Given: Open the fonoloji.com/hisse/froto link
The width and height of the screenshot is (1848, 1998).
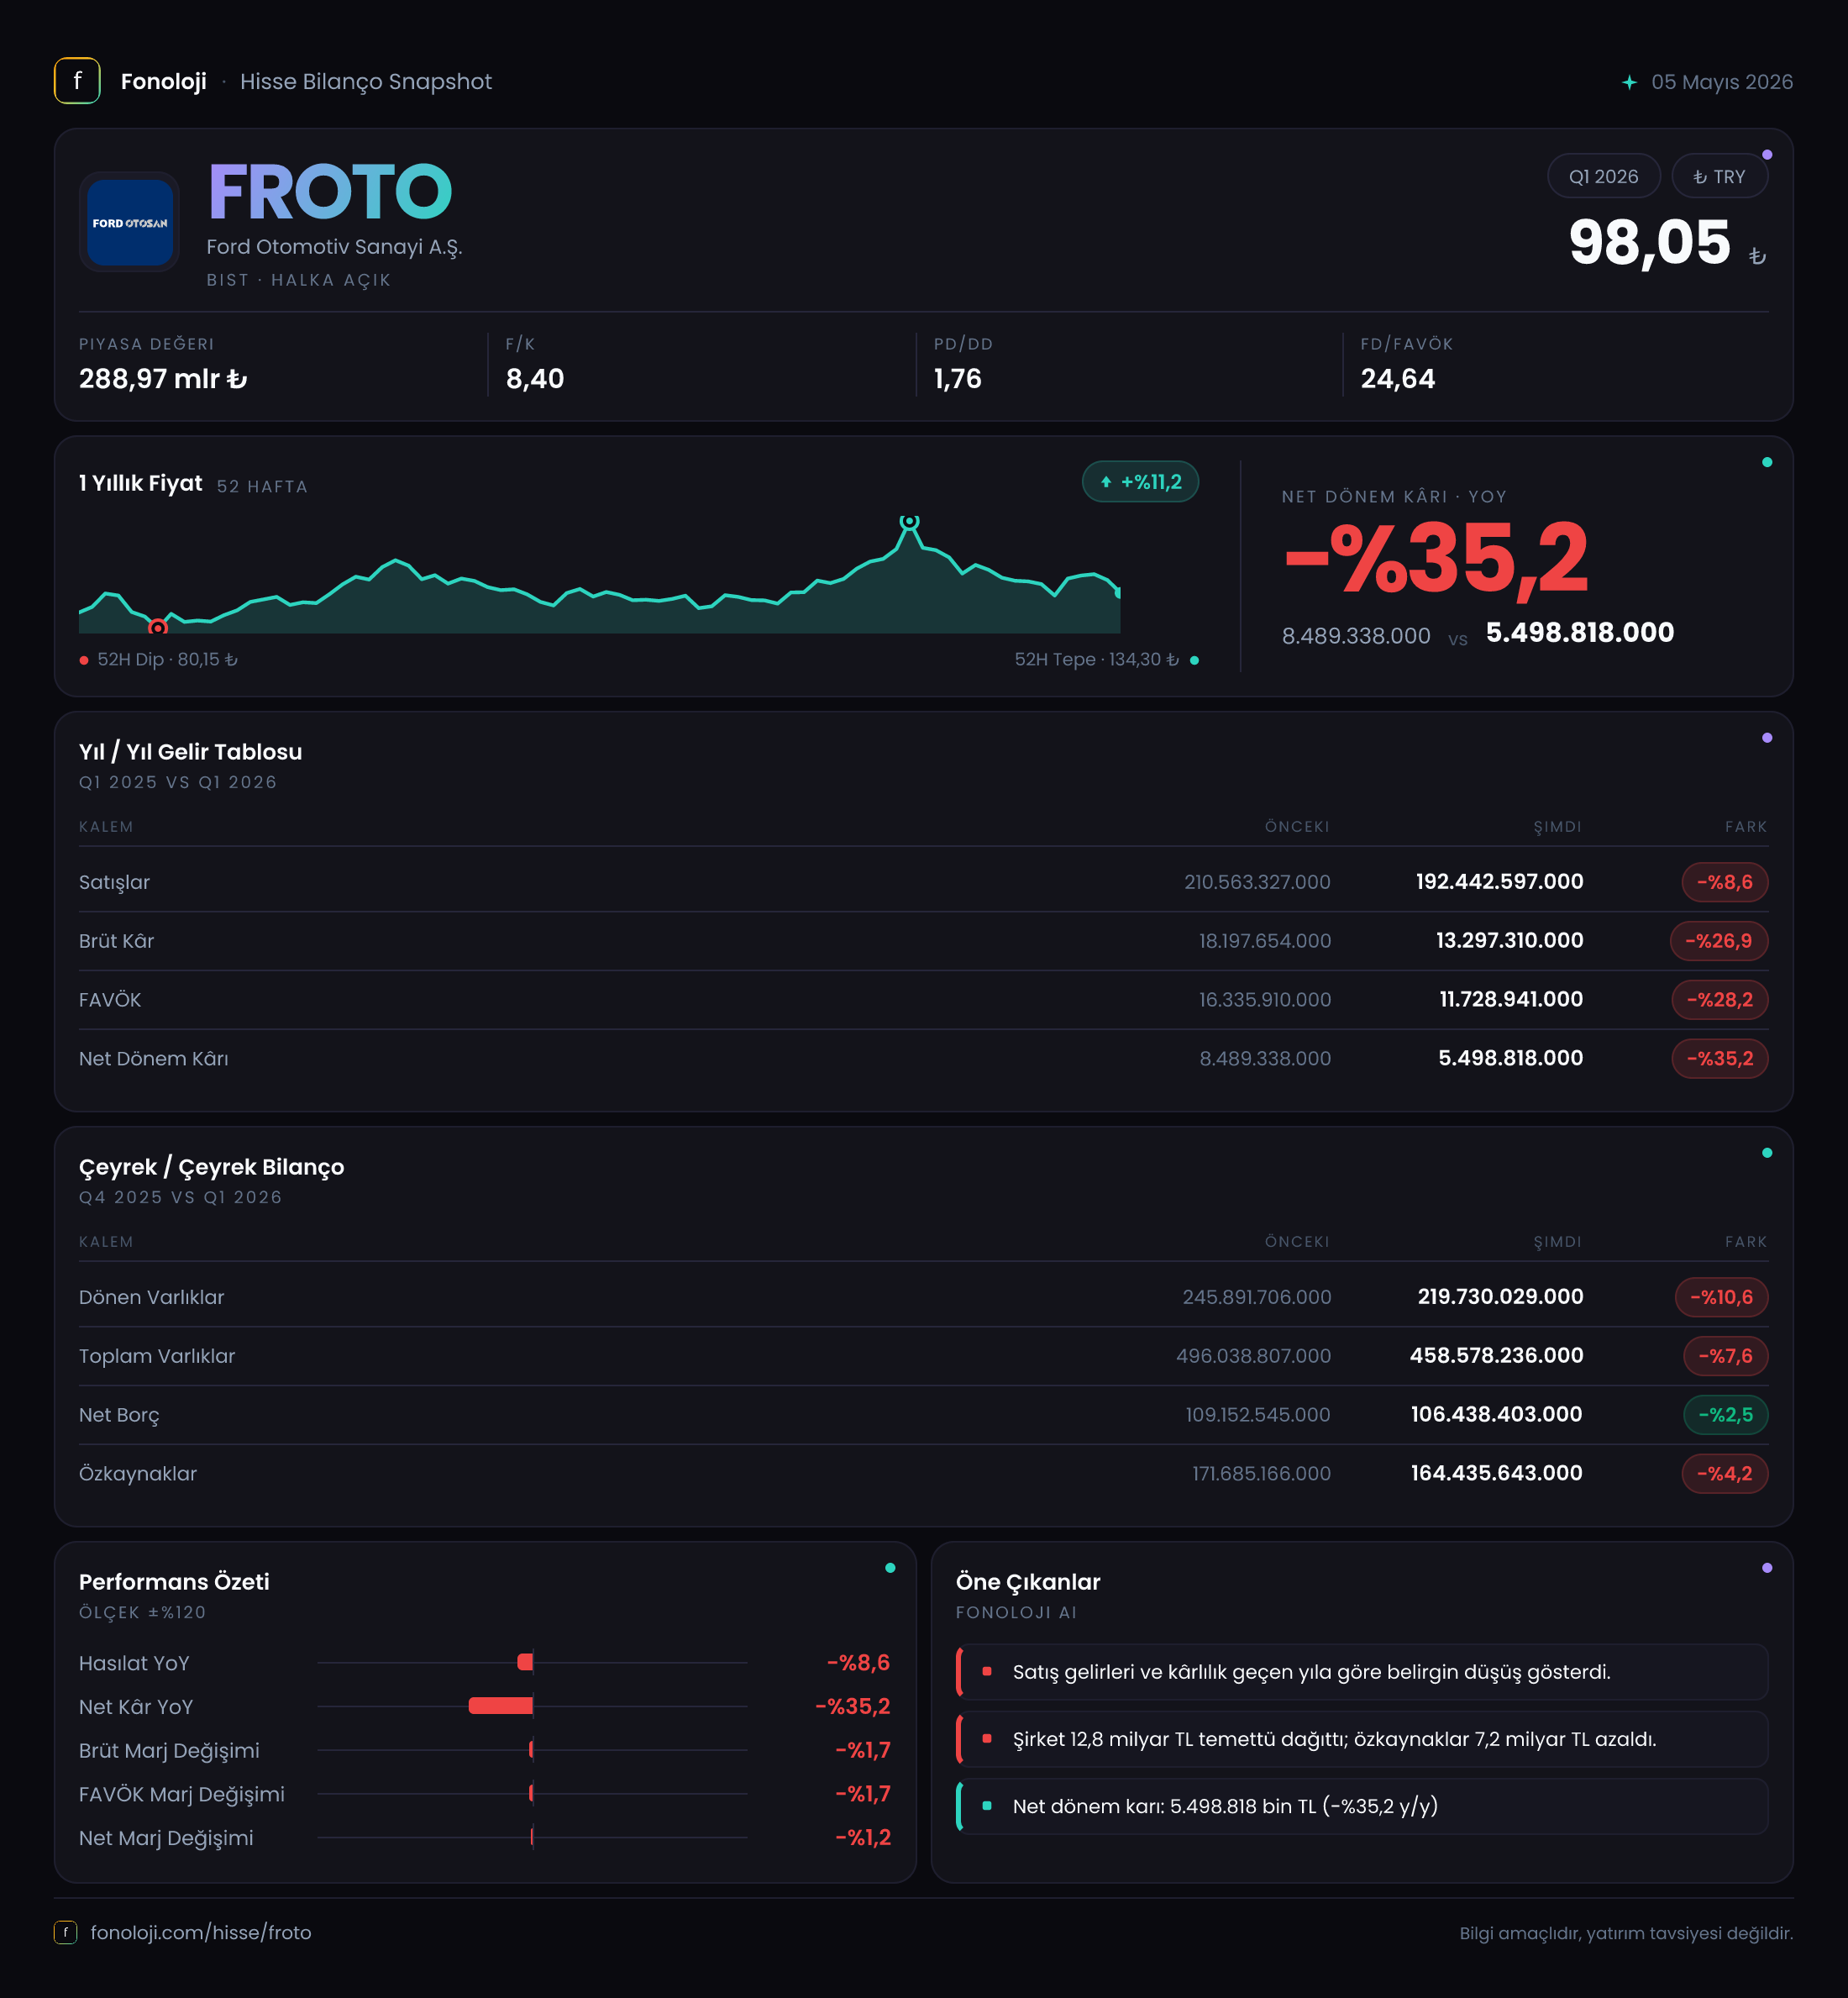Looking at the screenshot, I should (201, 1932).
